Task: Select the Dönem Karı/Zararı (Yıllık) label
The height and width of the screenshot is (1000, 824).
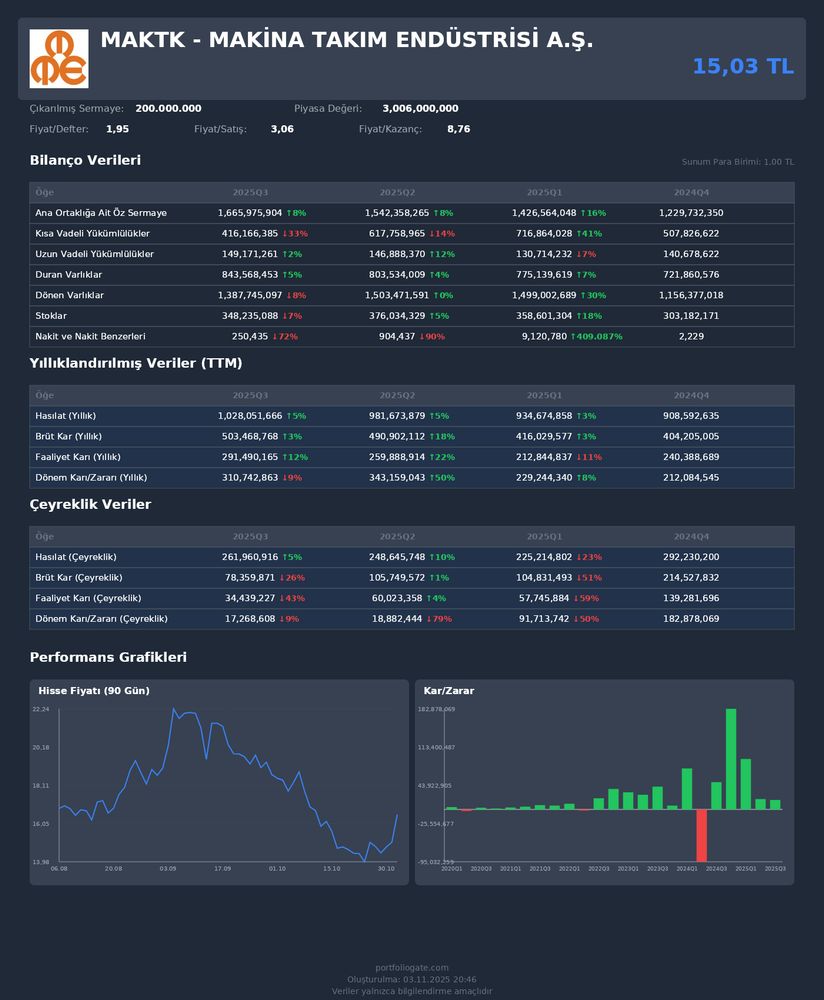Action: coord(91,478)
